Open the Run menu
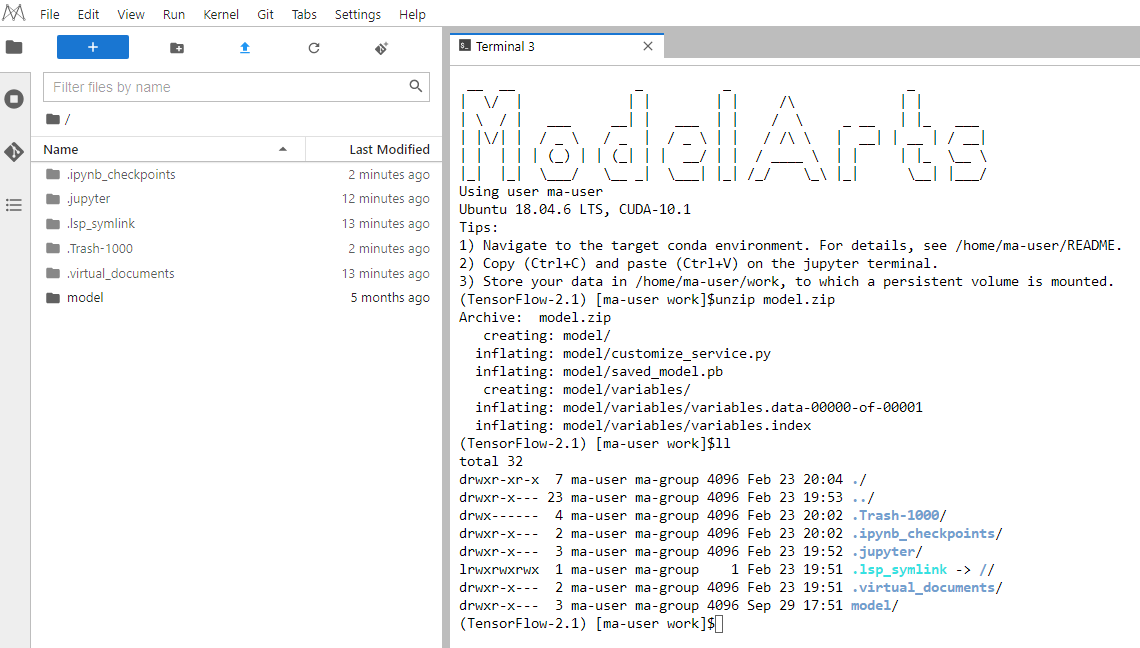 (x=174, y=15)
